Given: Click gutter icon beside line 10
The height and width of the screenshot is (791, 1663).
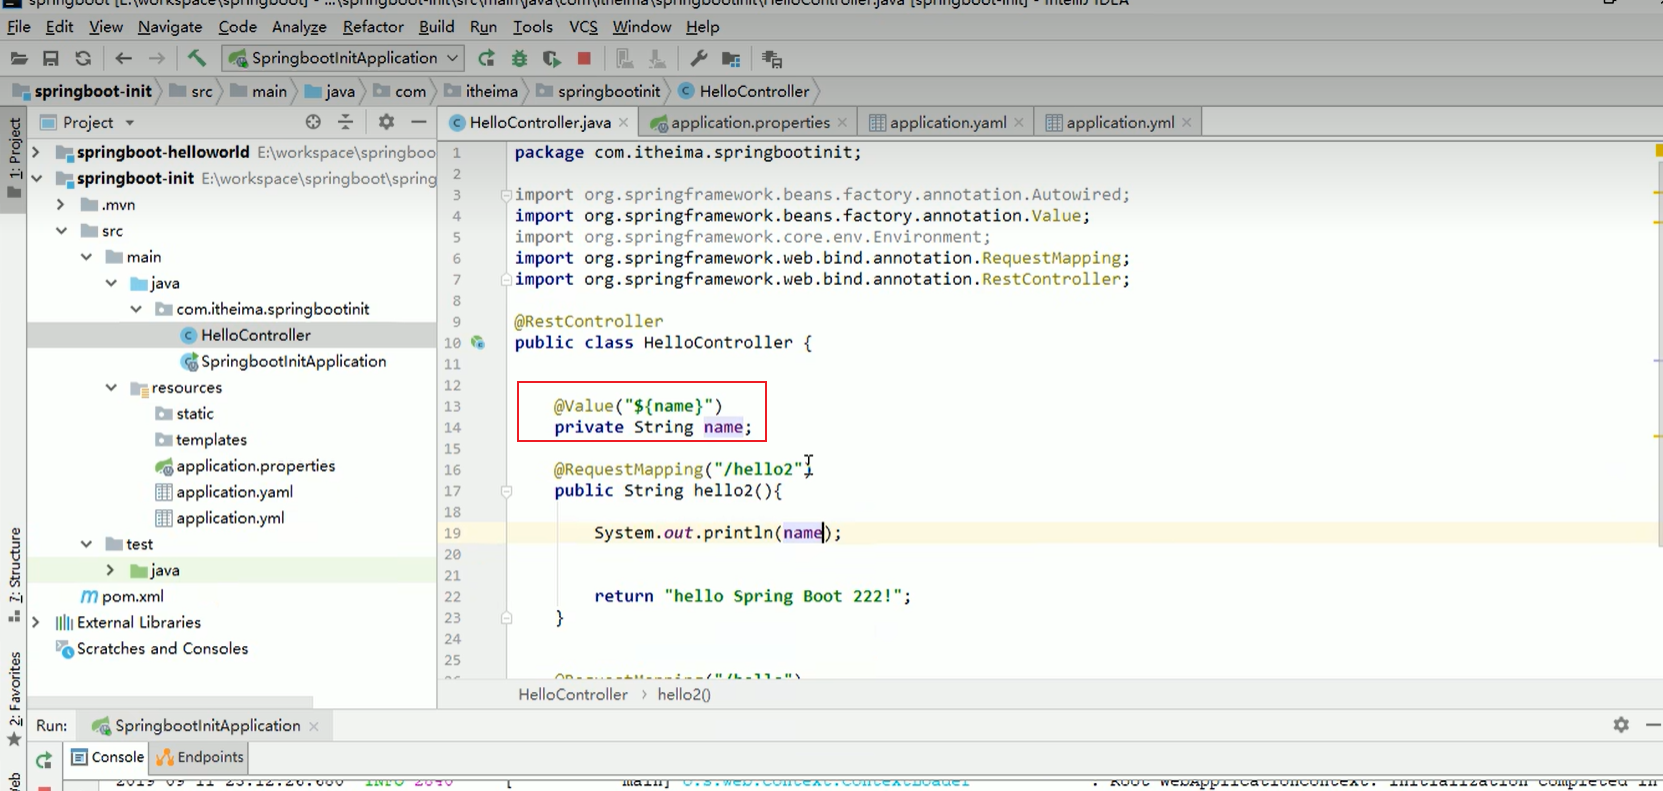Looking at the screenshot, I should [478, 342].
